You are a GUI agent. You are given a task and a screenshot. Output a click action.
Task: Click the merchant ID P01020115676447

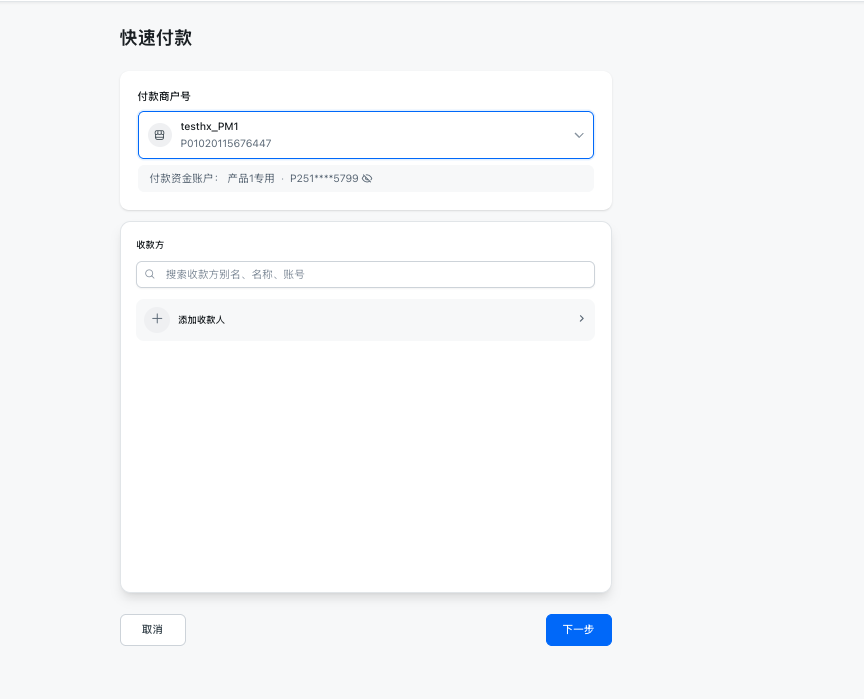(225, 143)
